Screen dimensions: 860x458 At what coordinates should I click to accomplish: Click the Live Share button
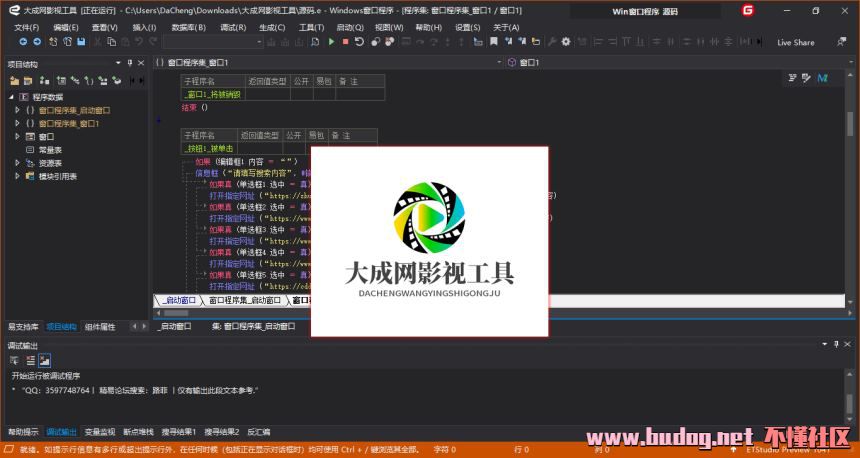(x=795, y=42)
